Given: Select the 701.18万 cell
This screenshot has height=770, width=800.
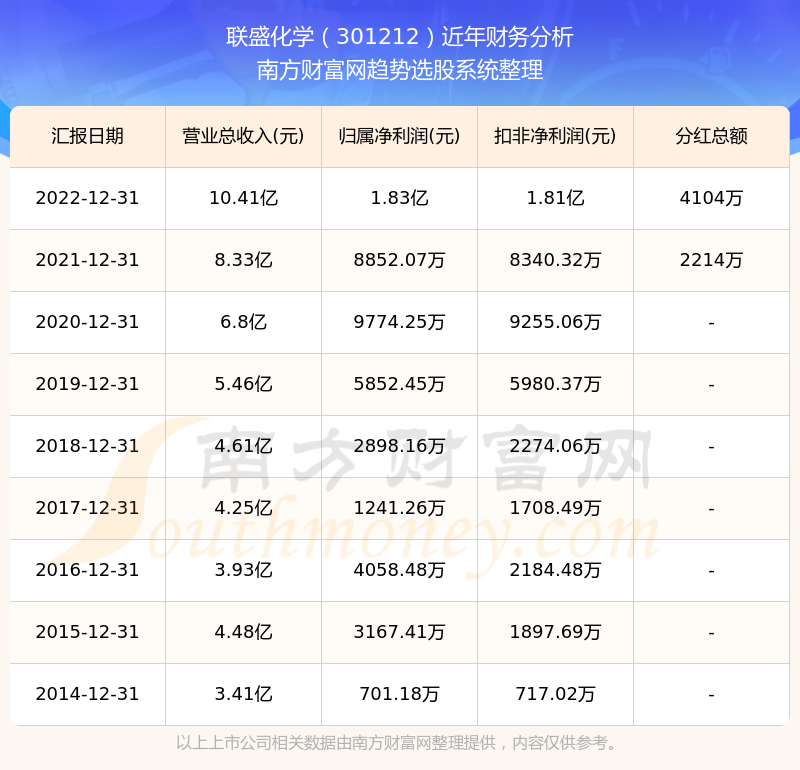Looking at the screenshot, I should [x=399, y=694].
